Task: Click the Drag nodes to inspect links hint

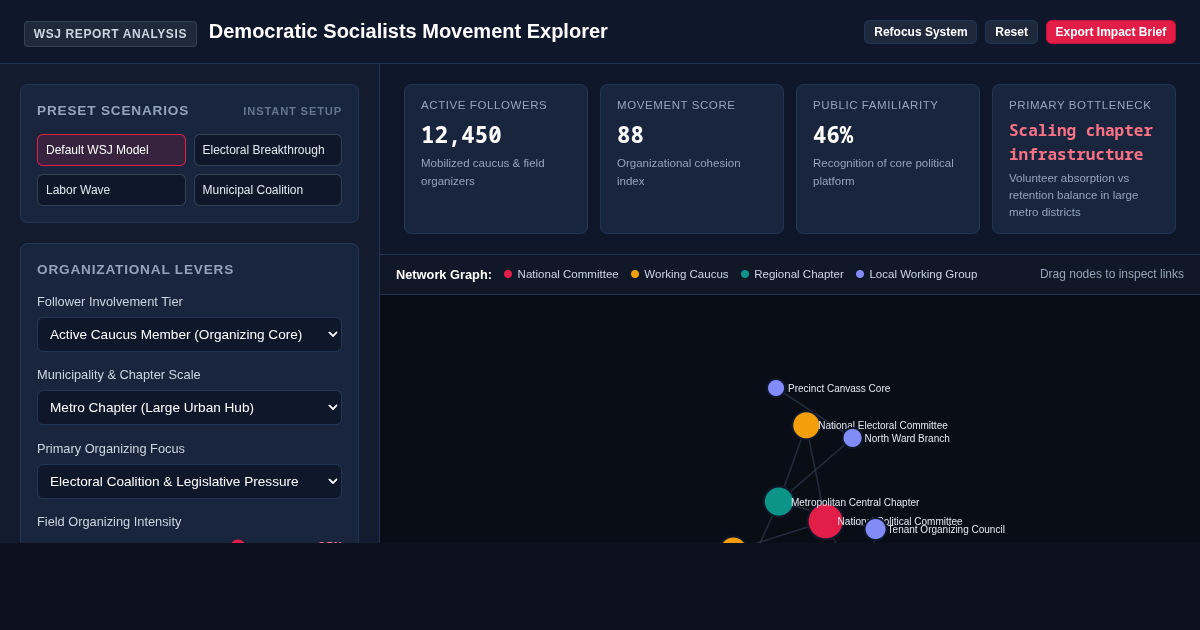Action: (x=1112, y=274)
